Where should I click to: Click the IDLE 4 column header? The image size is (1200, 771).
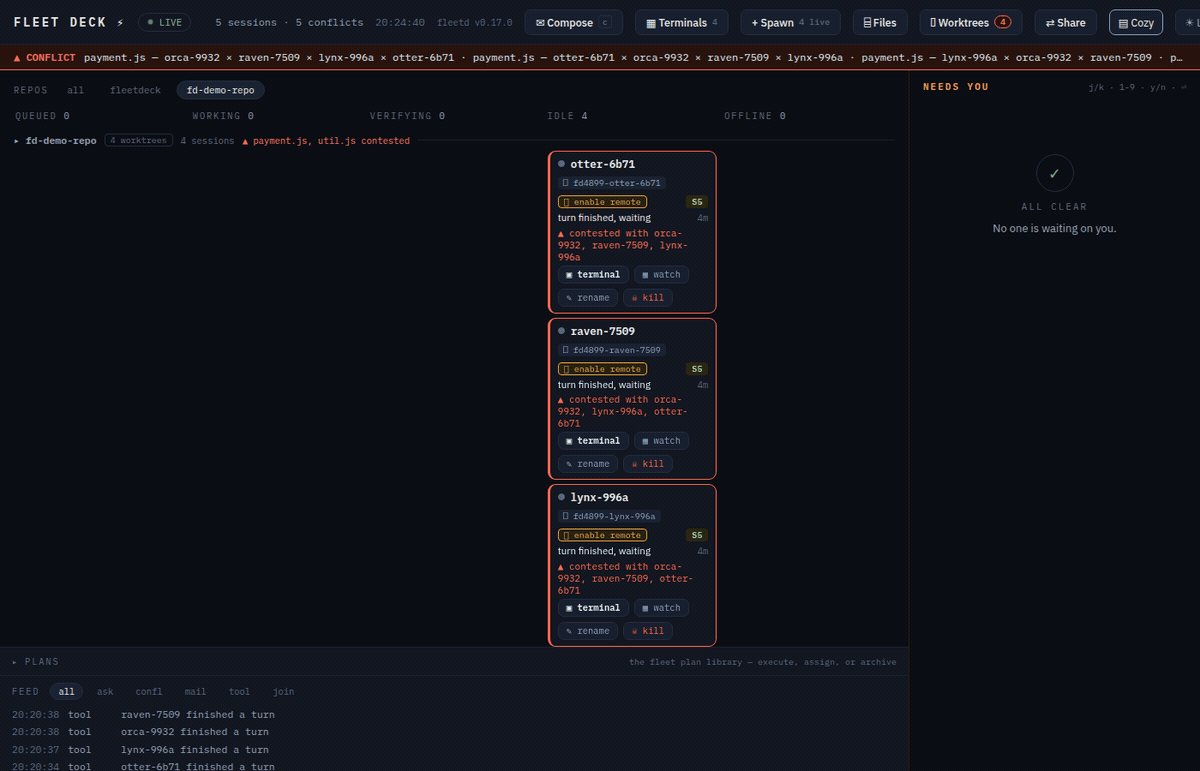[567, 116]
